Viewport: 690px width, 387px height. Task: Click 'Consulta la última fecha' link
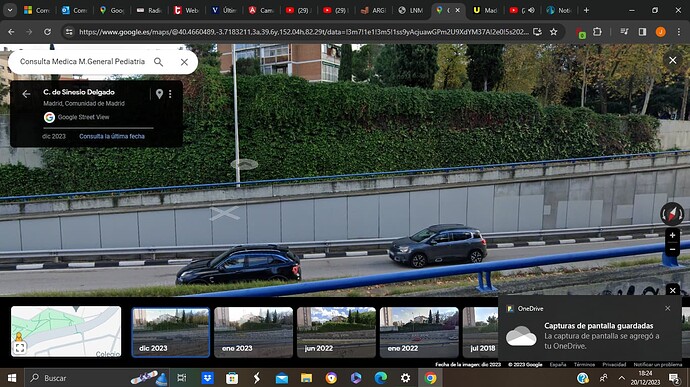pos(112,136)
